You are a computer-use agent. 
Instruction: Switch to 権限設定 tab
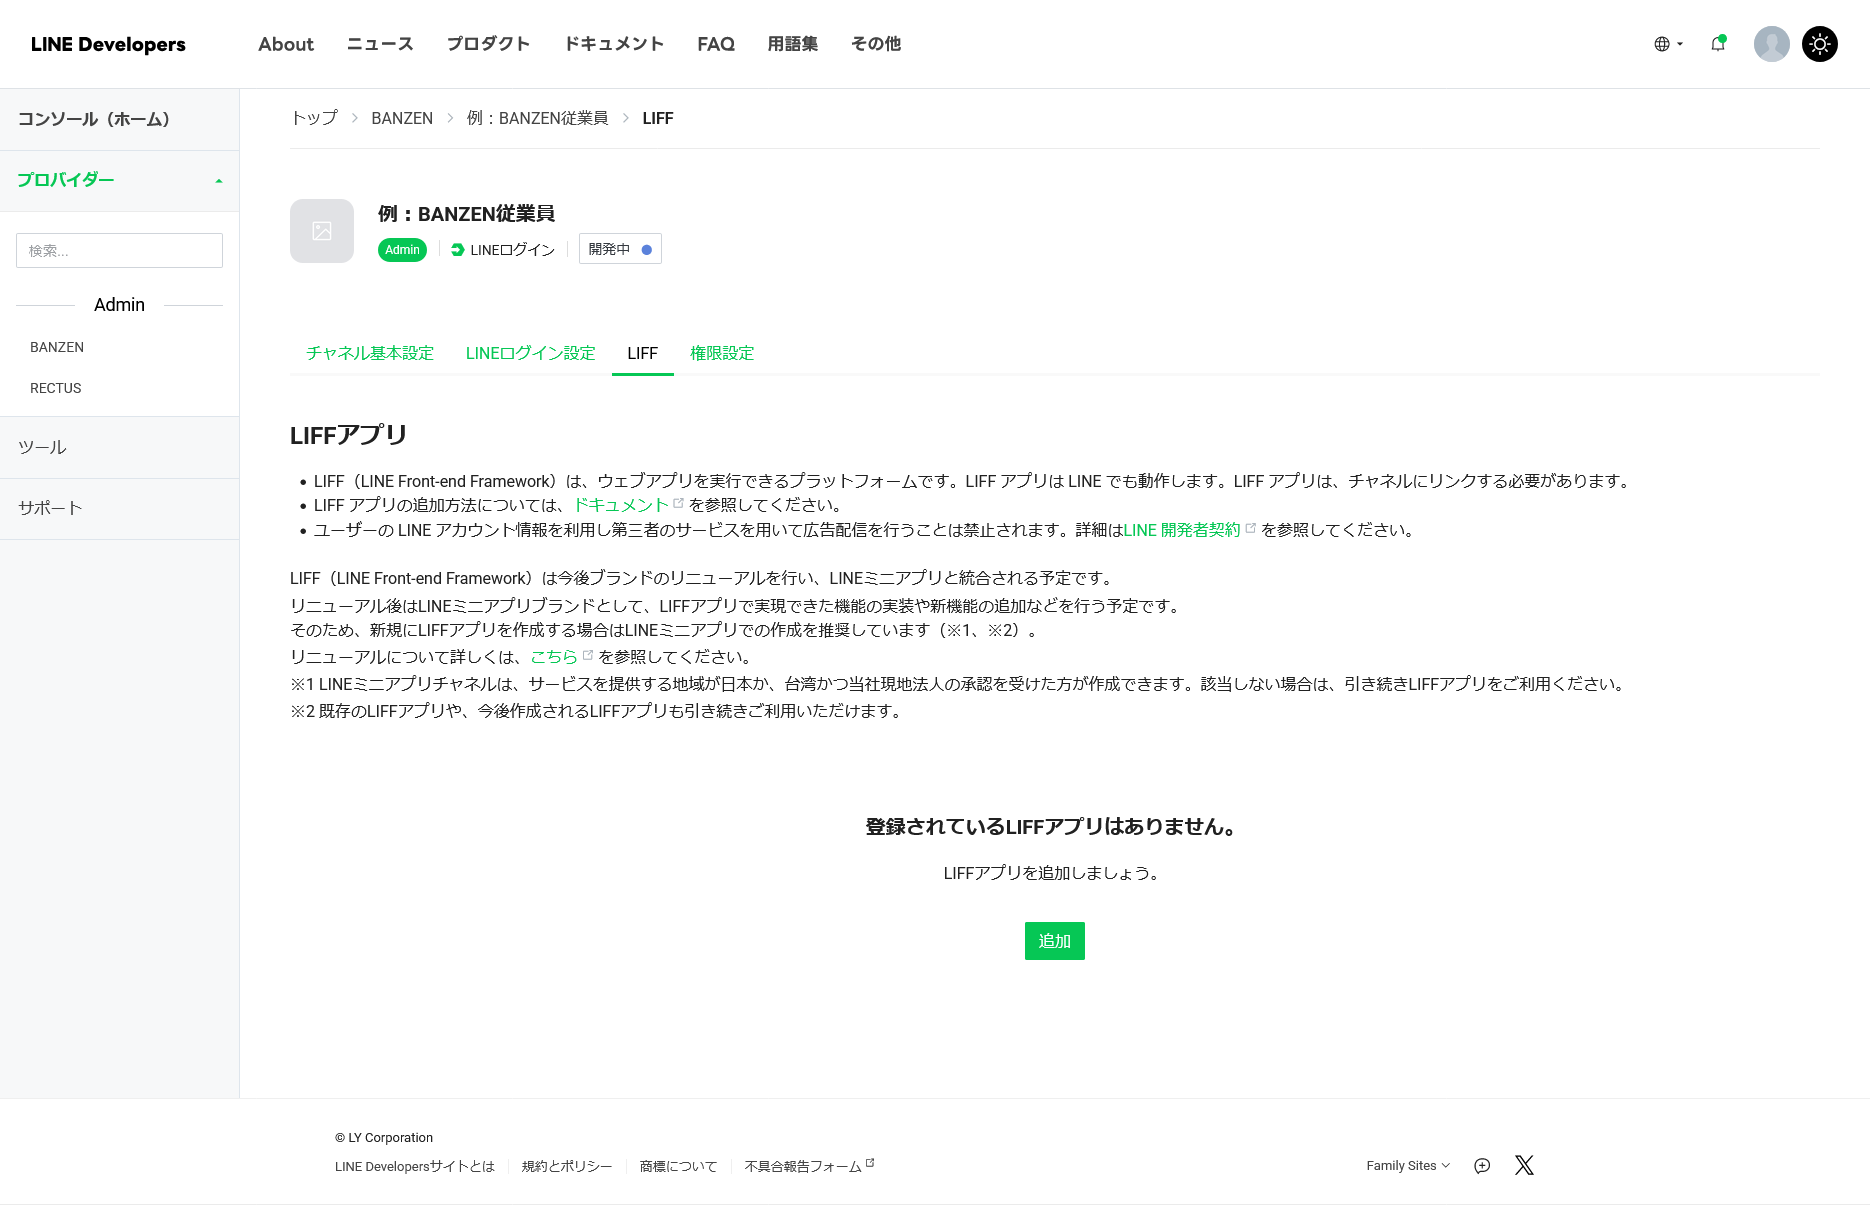click(722, 353)
